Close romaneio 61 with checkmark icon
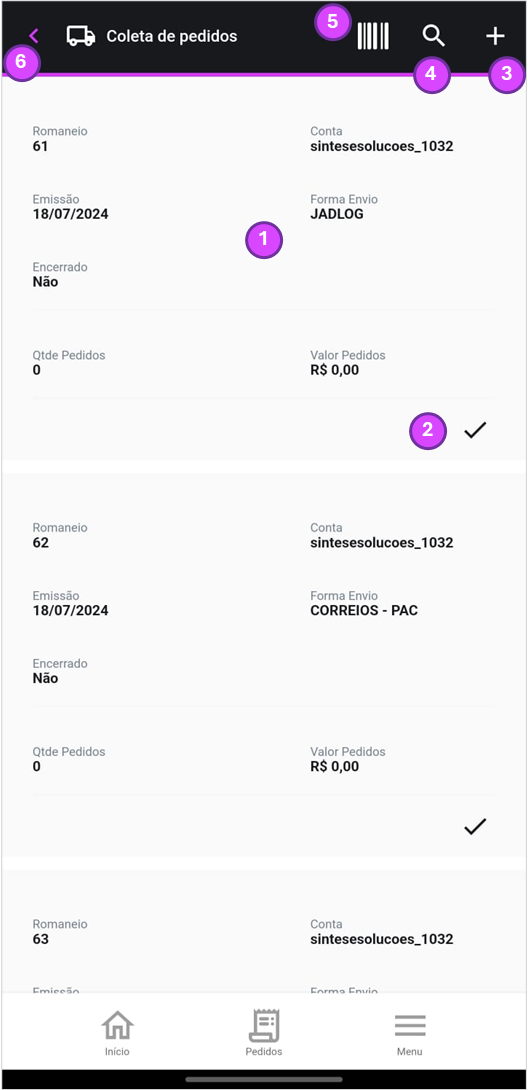 475,430
